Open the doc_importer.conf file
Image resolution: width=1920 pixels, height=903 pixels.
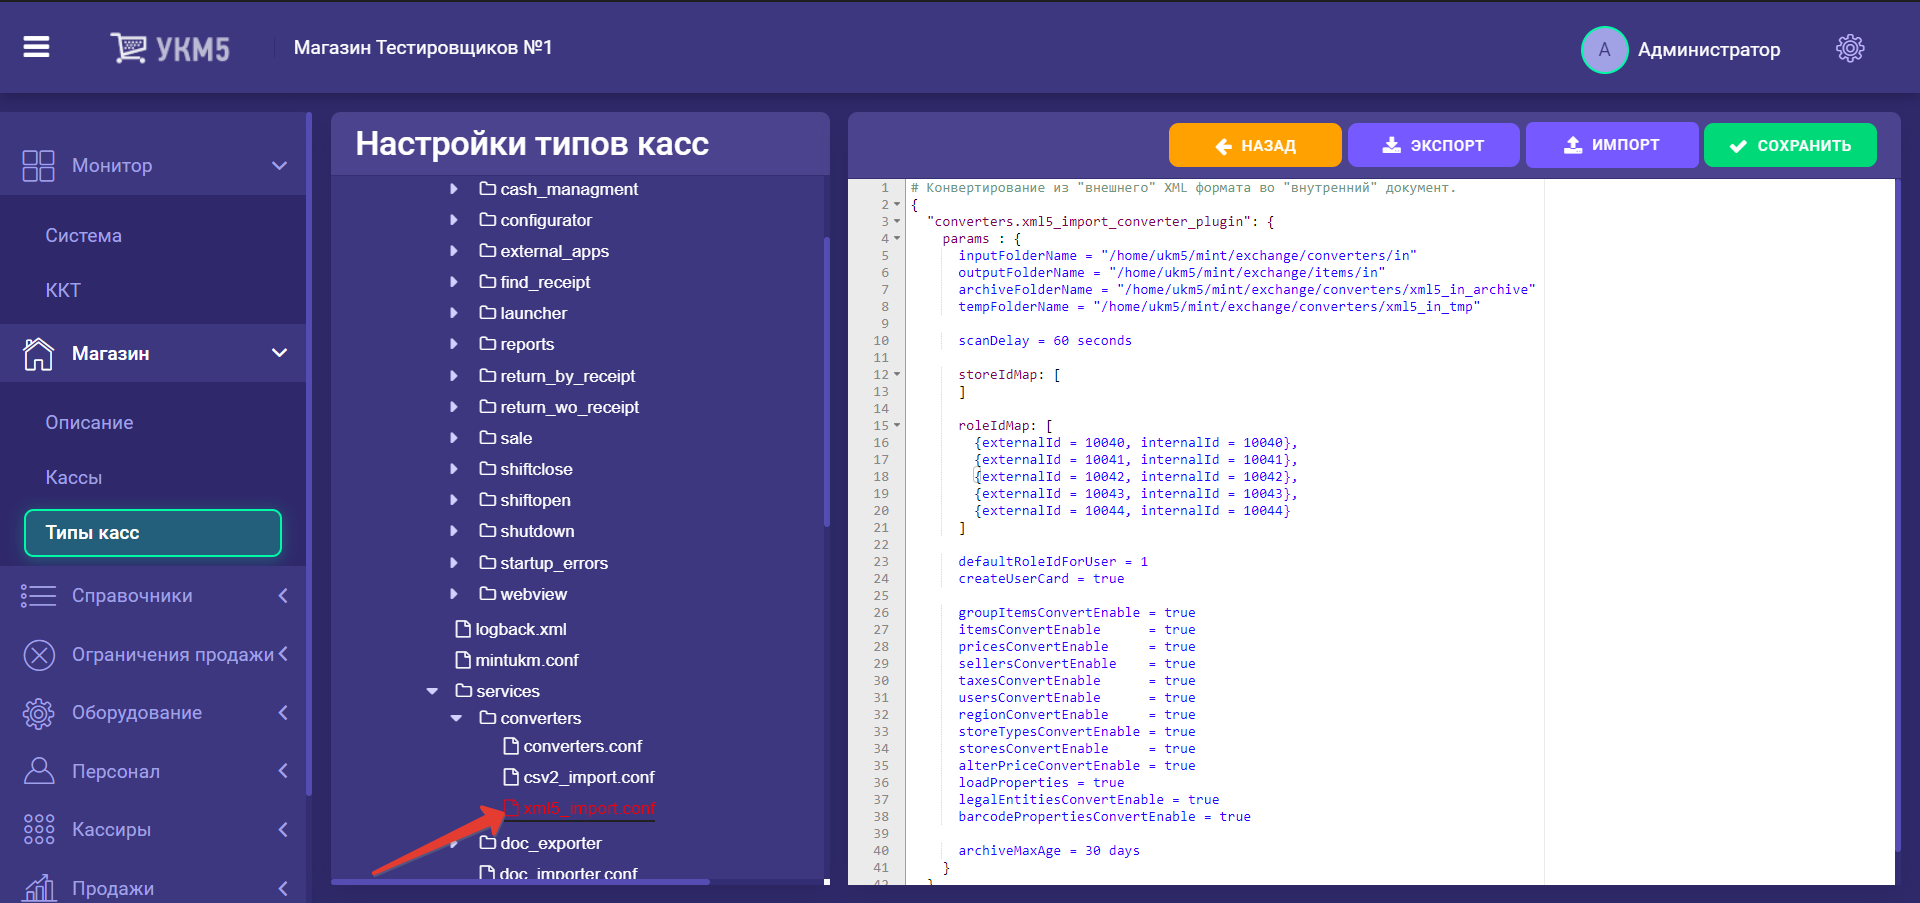click(x=568, y=873)
